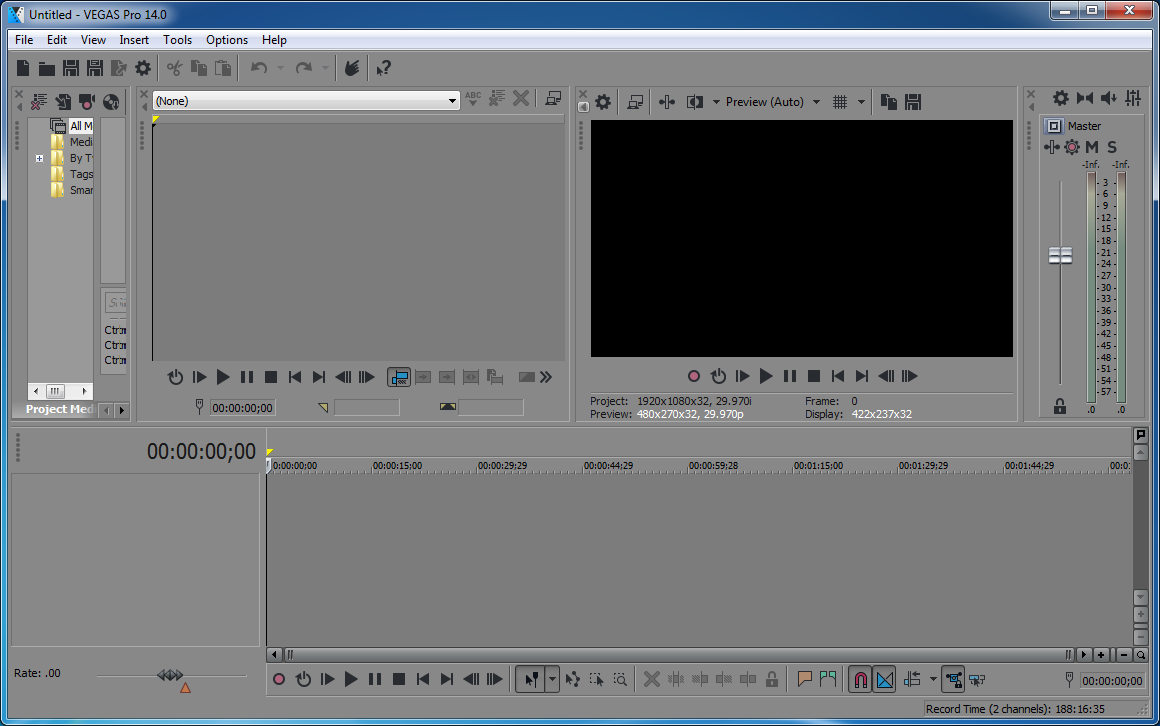Open edit tool selection dropdown arrow
Viewport: 1160px width, 726px height.
click(x=552, y=679)
